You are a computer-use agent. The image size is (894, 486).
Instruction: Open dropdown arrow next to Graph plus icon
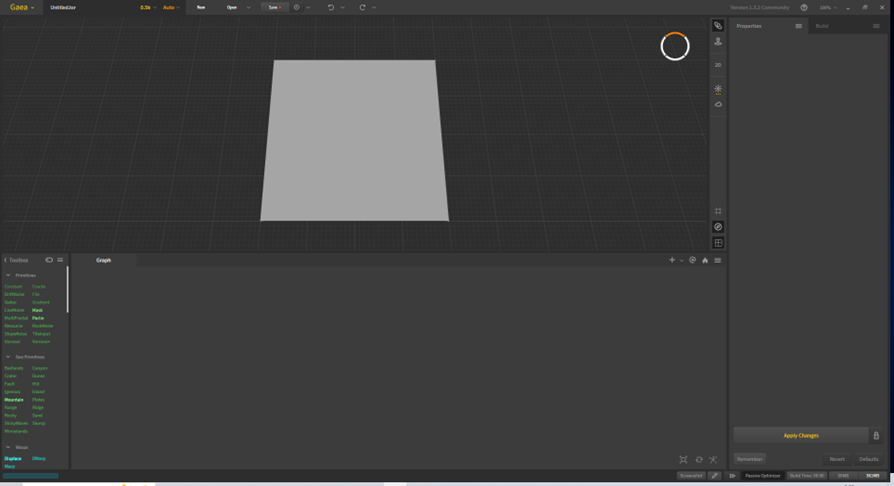click(681, 261)
